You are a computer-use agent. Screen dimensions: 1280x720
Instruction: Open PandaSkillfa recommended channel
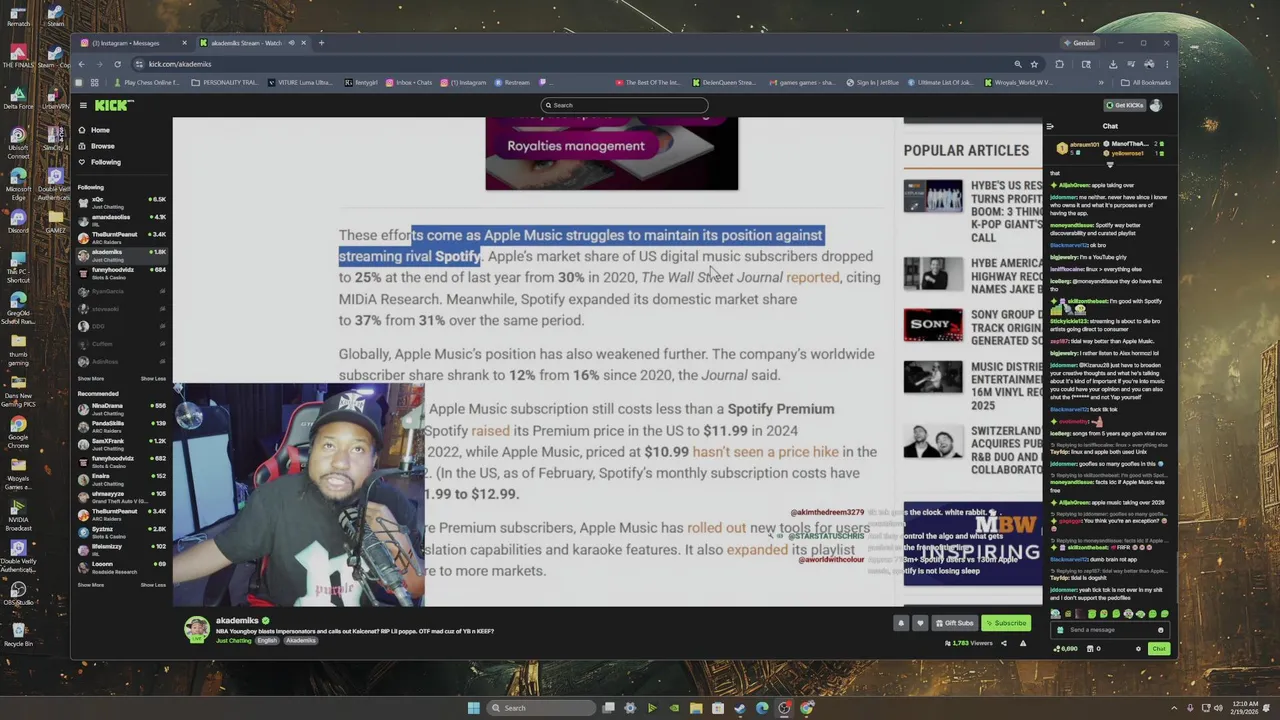(120, 426)
